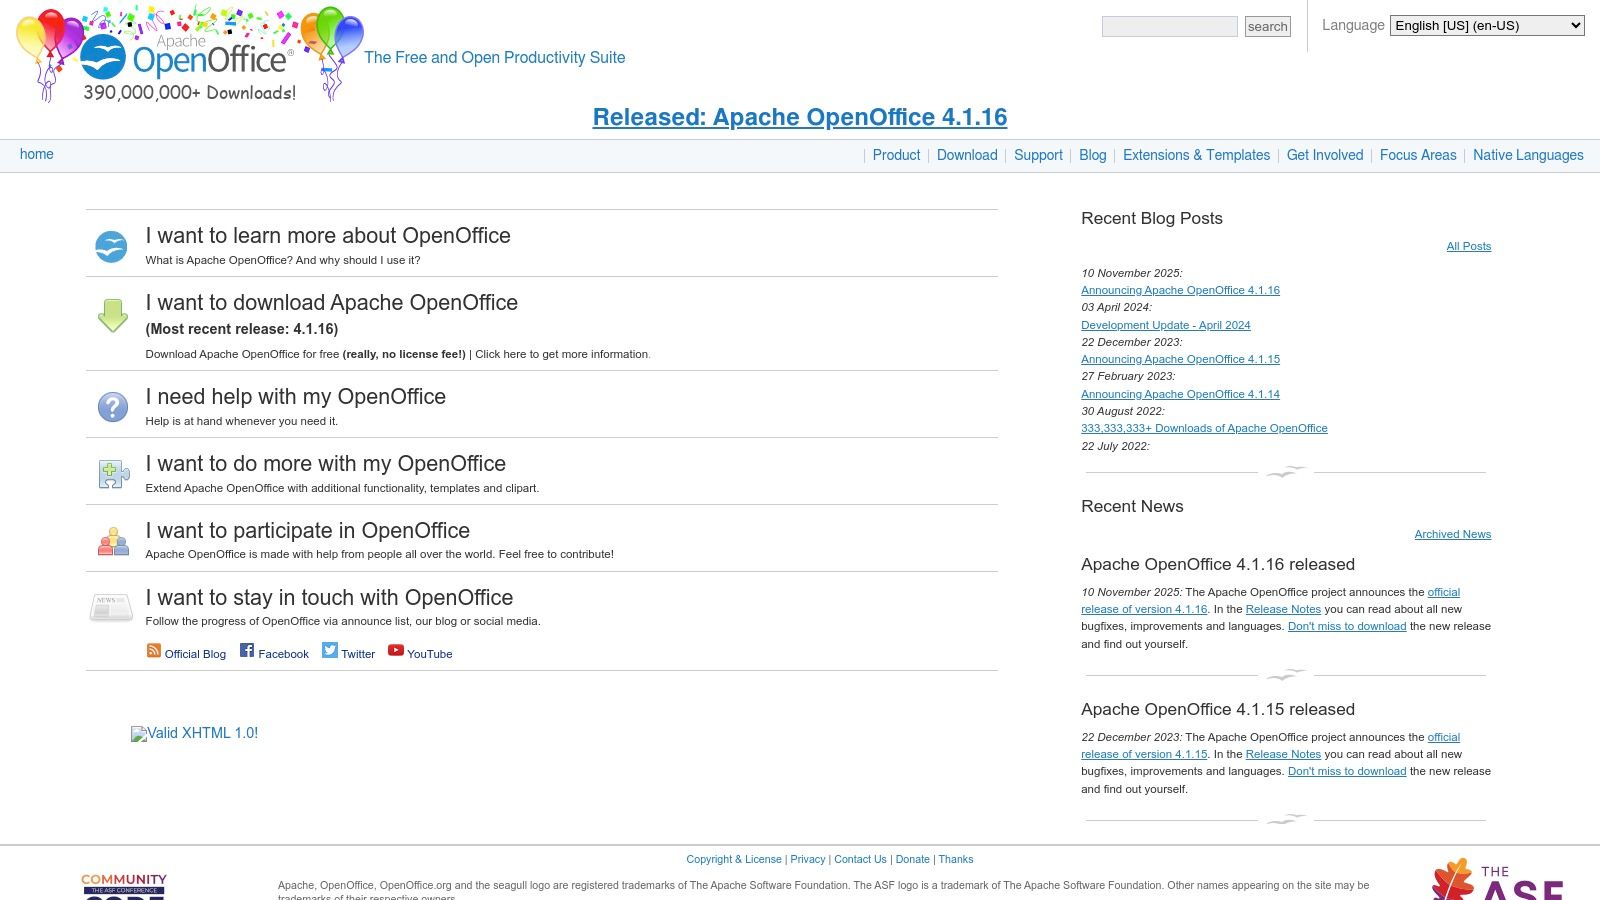Open the Language selection dropdown
Screen dimensions: 1600x900
(1486, 25)
